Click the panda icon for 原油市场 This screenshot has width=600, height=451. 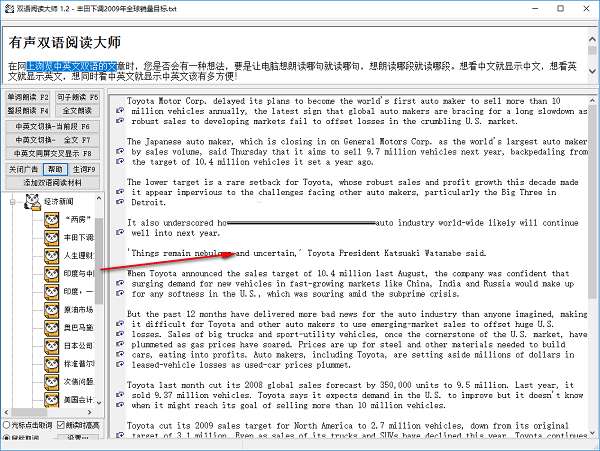51,309
